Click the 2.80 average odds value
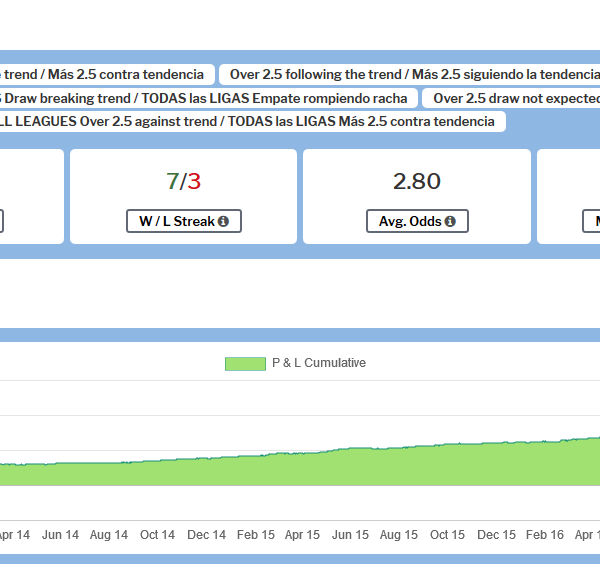 pyautogui.click(x=417, y=181)
